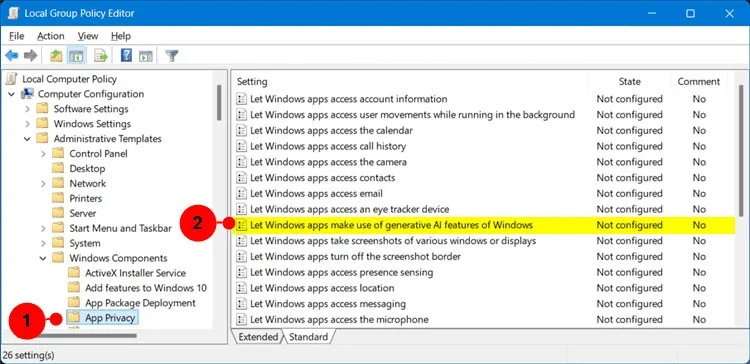Click the Desktop folder icon in tree
Screen dimensions: 750x364
(x=58, y=168)
